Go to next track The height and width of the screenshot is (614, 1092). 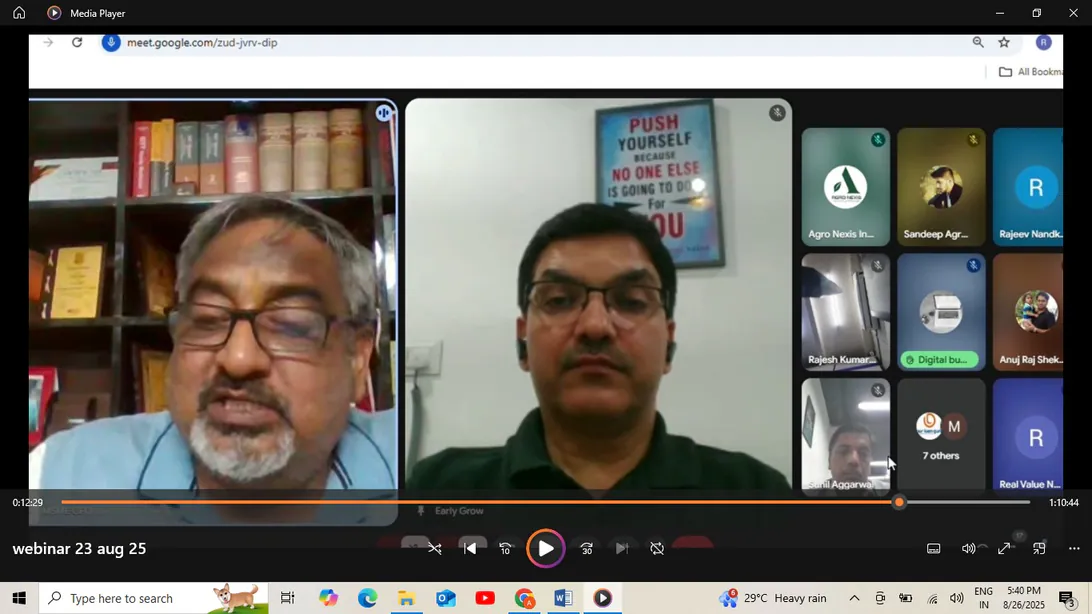tap(622, 549)
